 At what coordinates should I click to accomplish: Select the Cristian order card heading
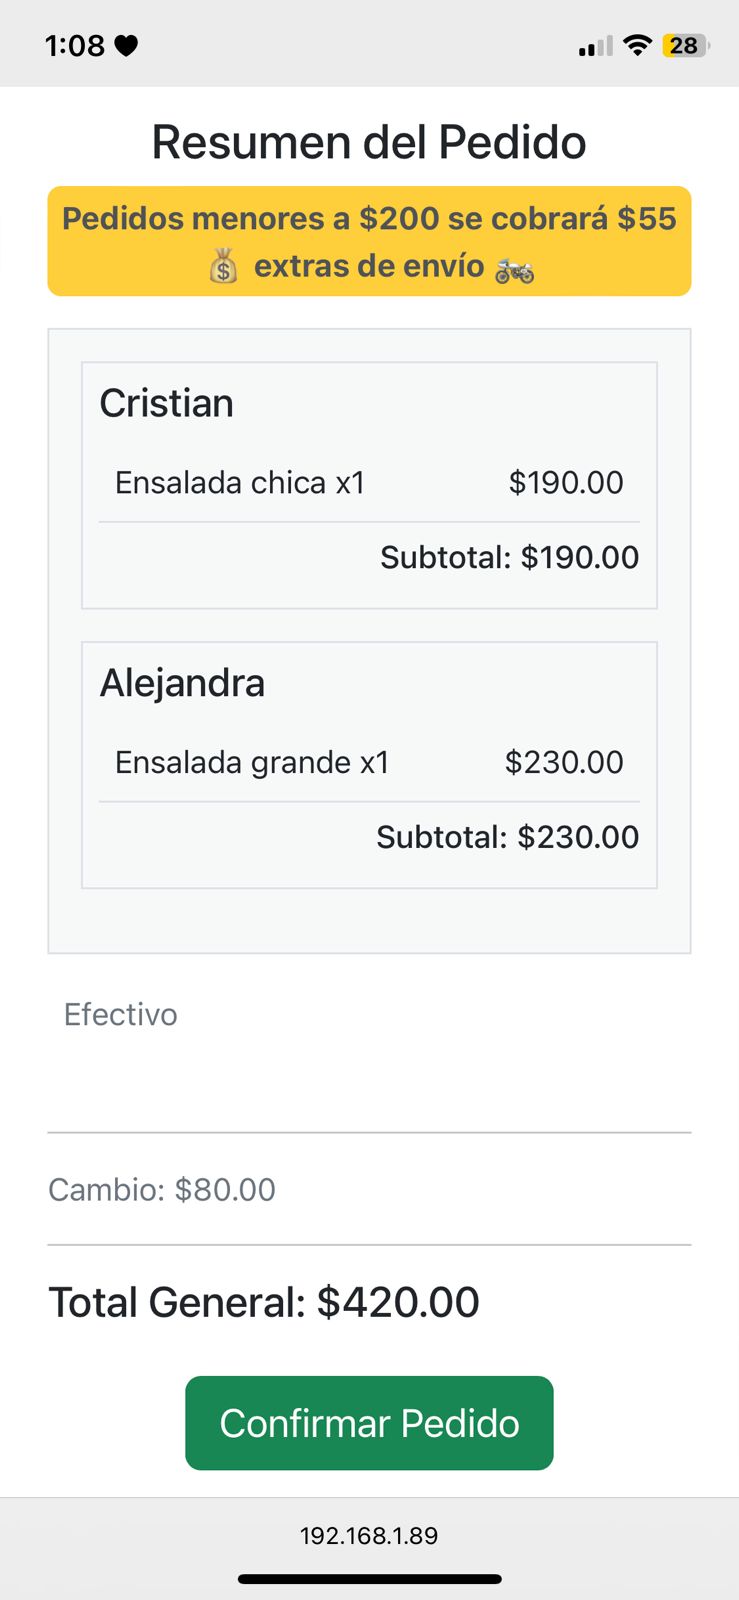166,403
